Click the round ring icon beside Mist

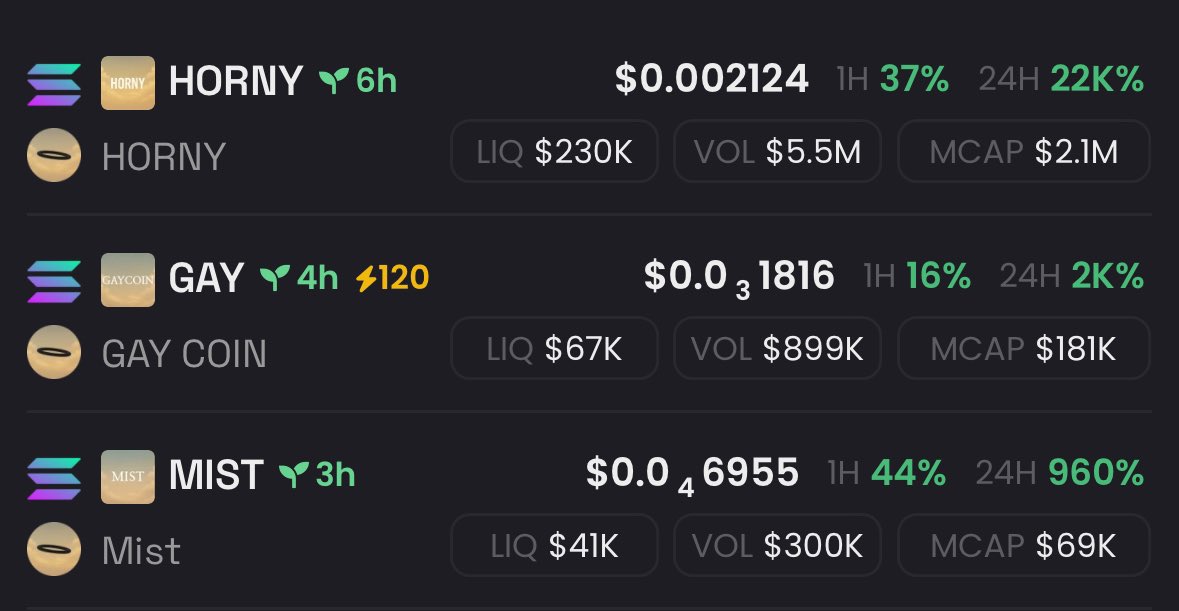(x=54, y=549)
